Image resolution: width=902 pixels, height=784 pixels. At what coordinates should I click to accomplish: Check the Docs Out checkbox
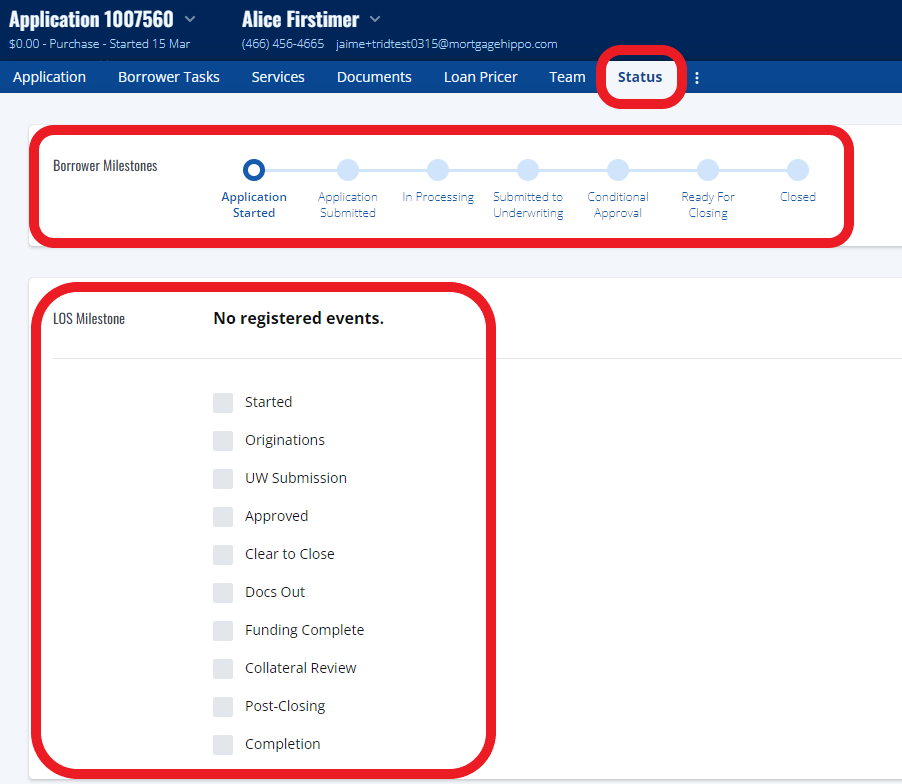point(223,592)
